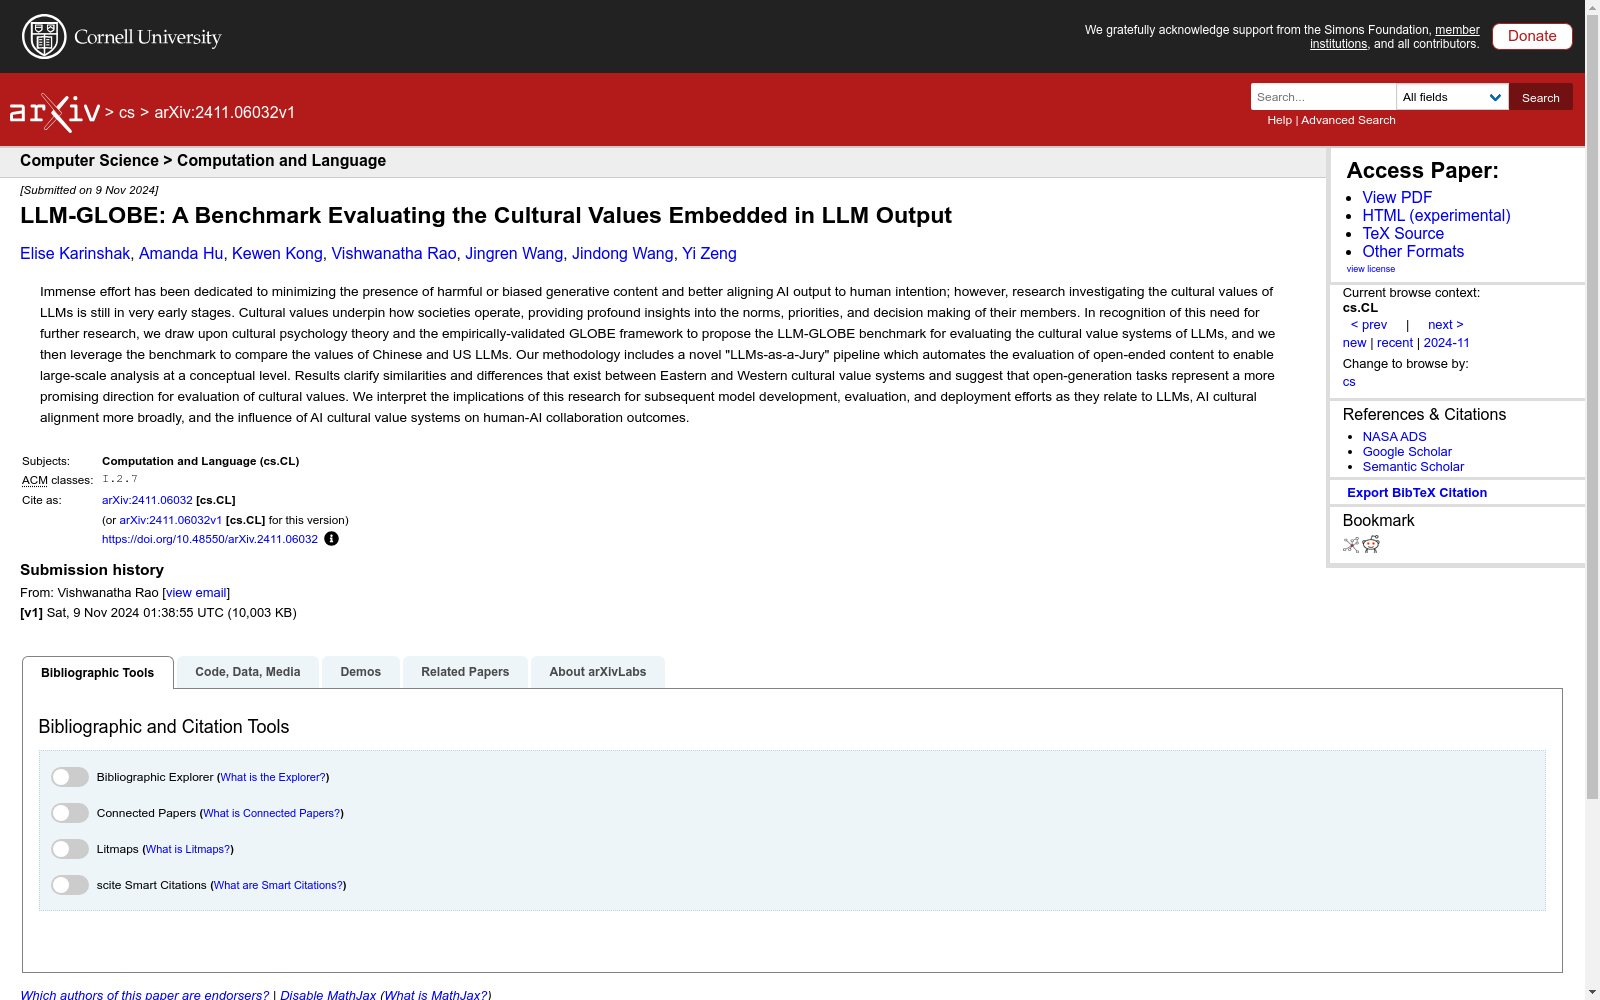Image resolution: width=1600 pixels, height=1000 pixels.
Task: Open What is Litmaps? link
Action: (188, 849)
